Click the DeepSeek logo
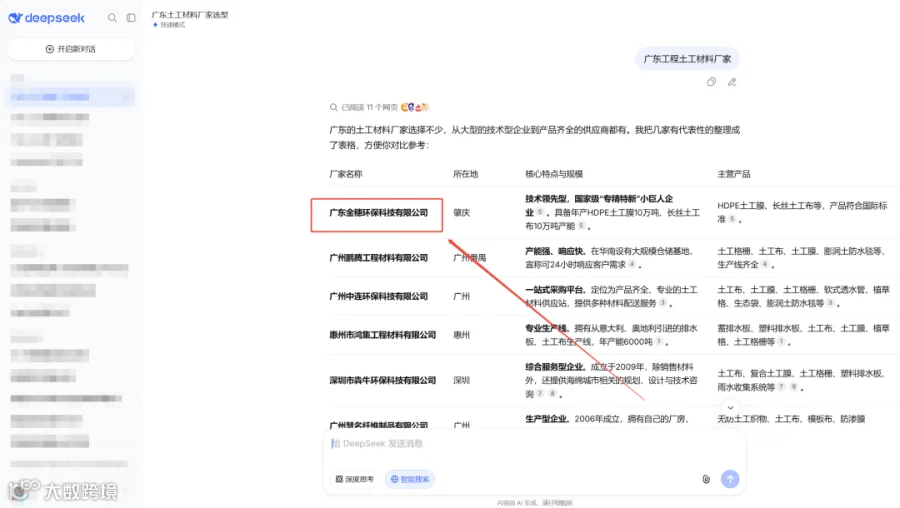The image size is (900, 508). click(46, 18)
